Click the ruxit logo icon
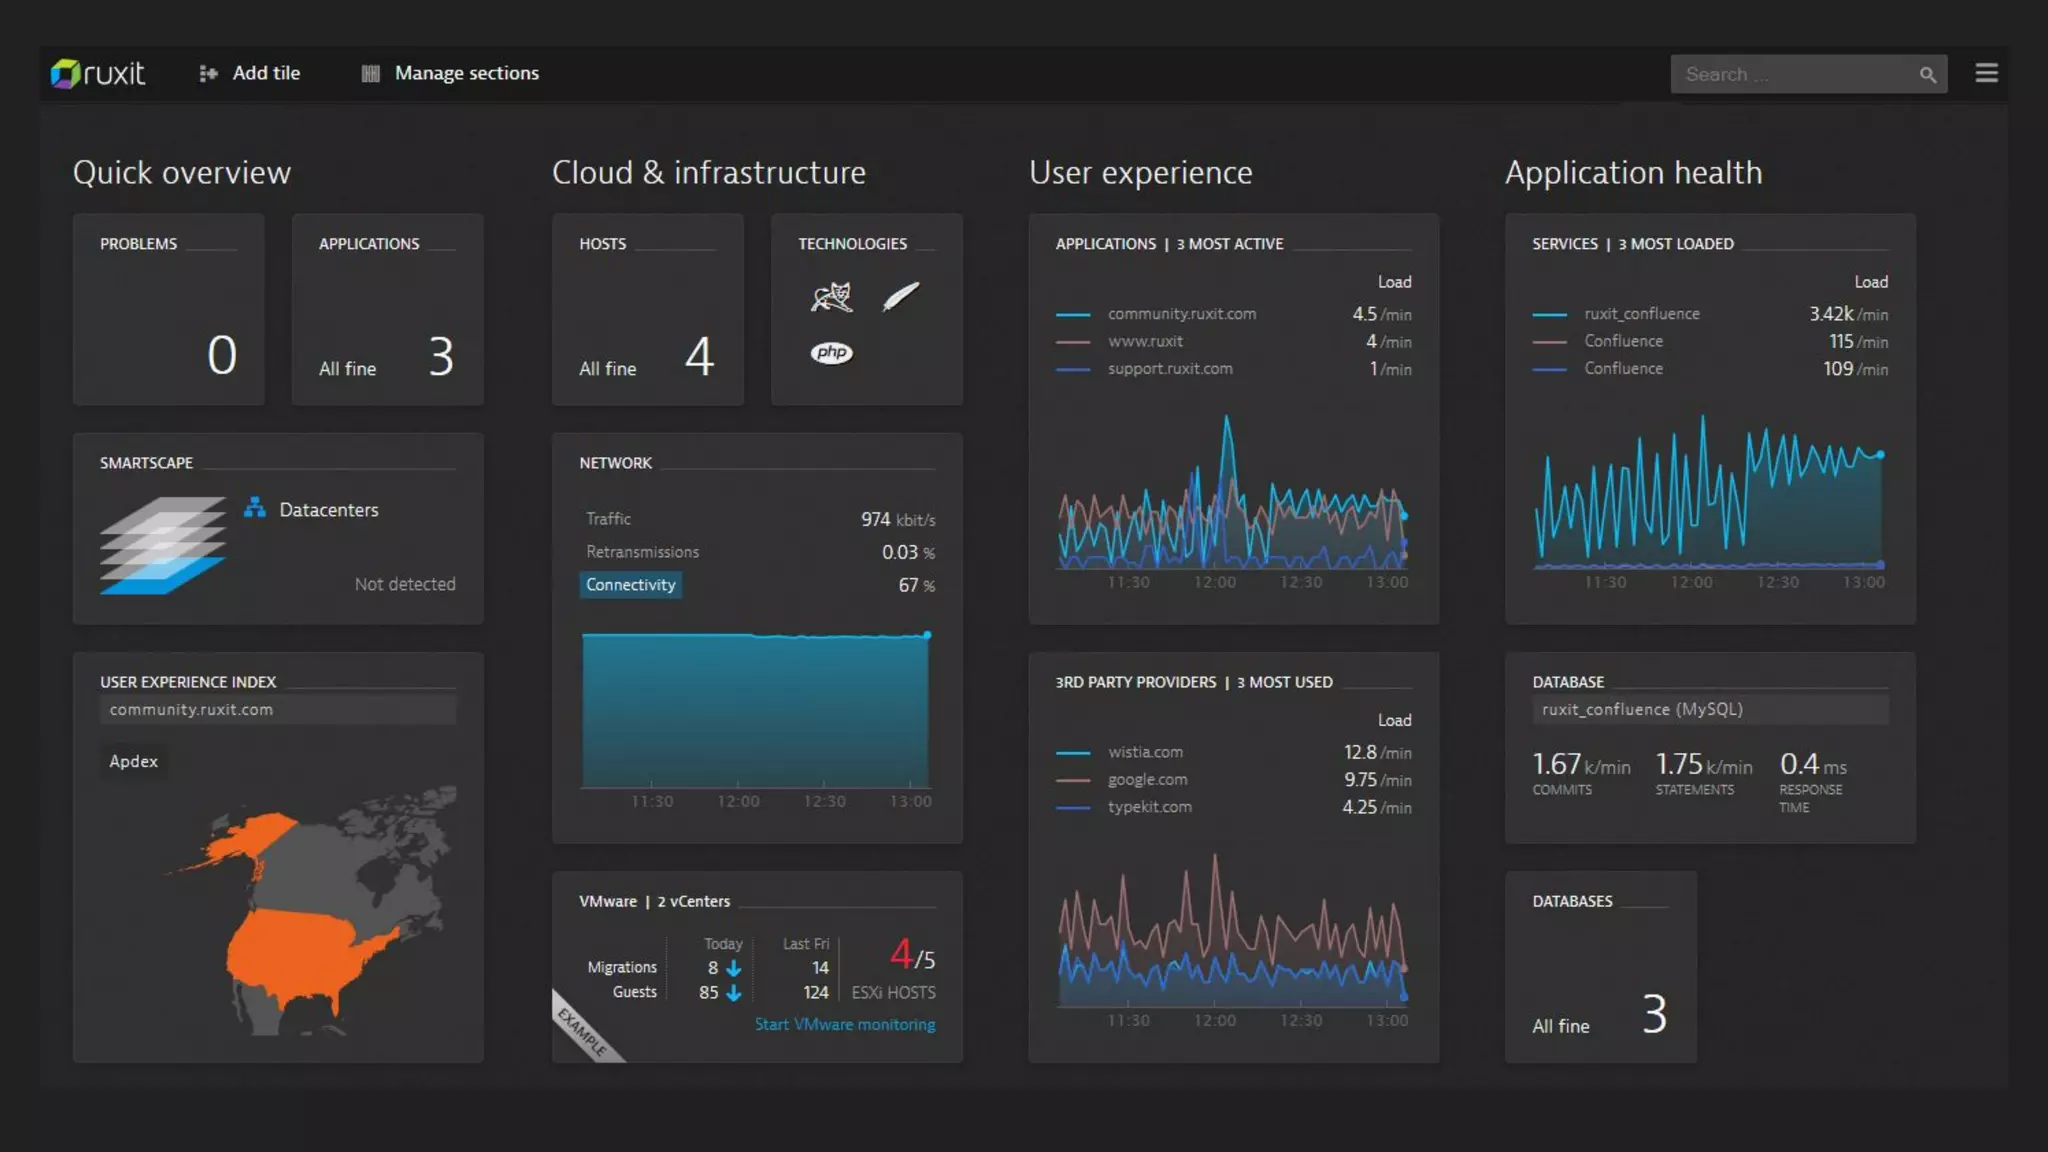This screenshot has width=2048, height=1152. 66,73
